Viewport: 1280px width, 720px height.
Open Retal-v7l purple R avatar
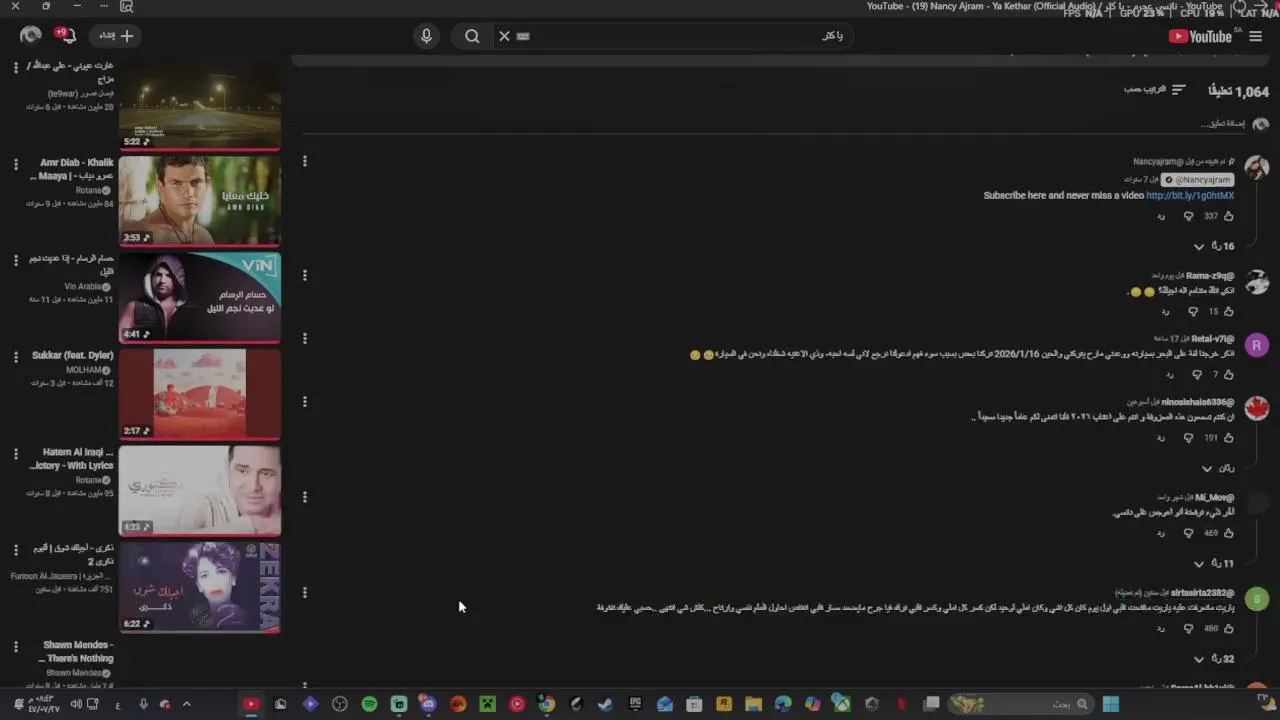1257,346
